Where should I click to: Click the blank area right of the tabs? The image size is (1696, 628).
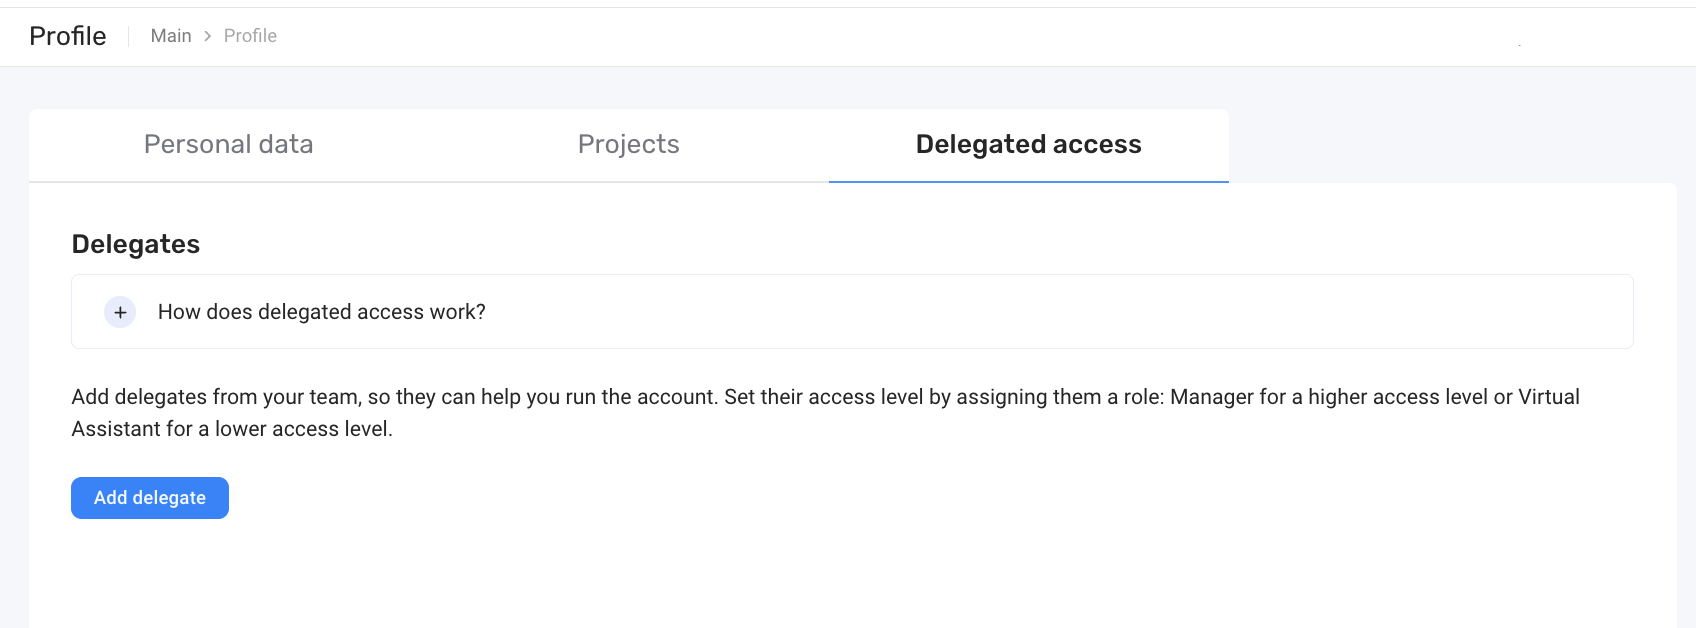pyautogui.click(x=1452, y=145)
